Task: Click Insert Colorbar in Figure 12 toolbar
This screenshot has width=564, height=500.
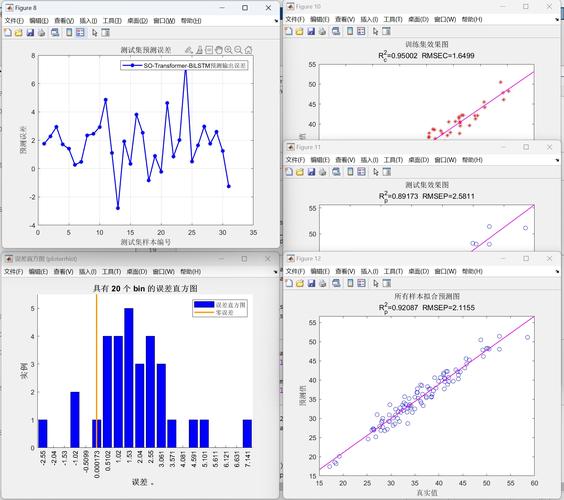Action: point(350,283)
